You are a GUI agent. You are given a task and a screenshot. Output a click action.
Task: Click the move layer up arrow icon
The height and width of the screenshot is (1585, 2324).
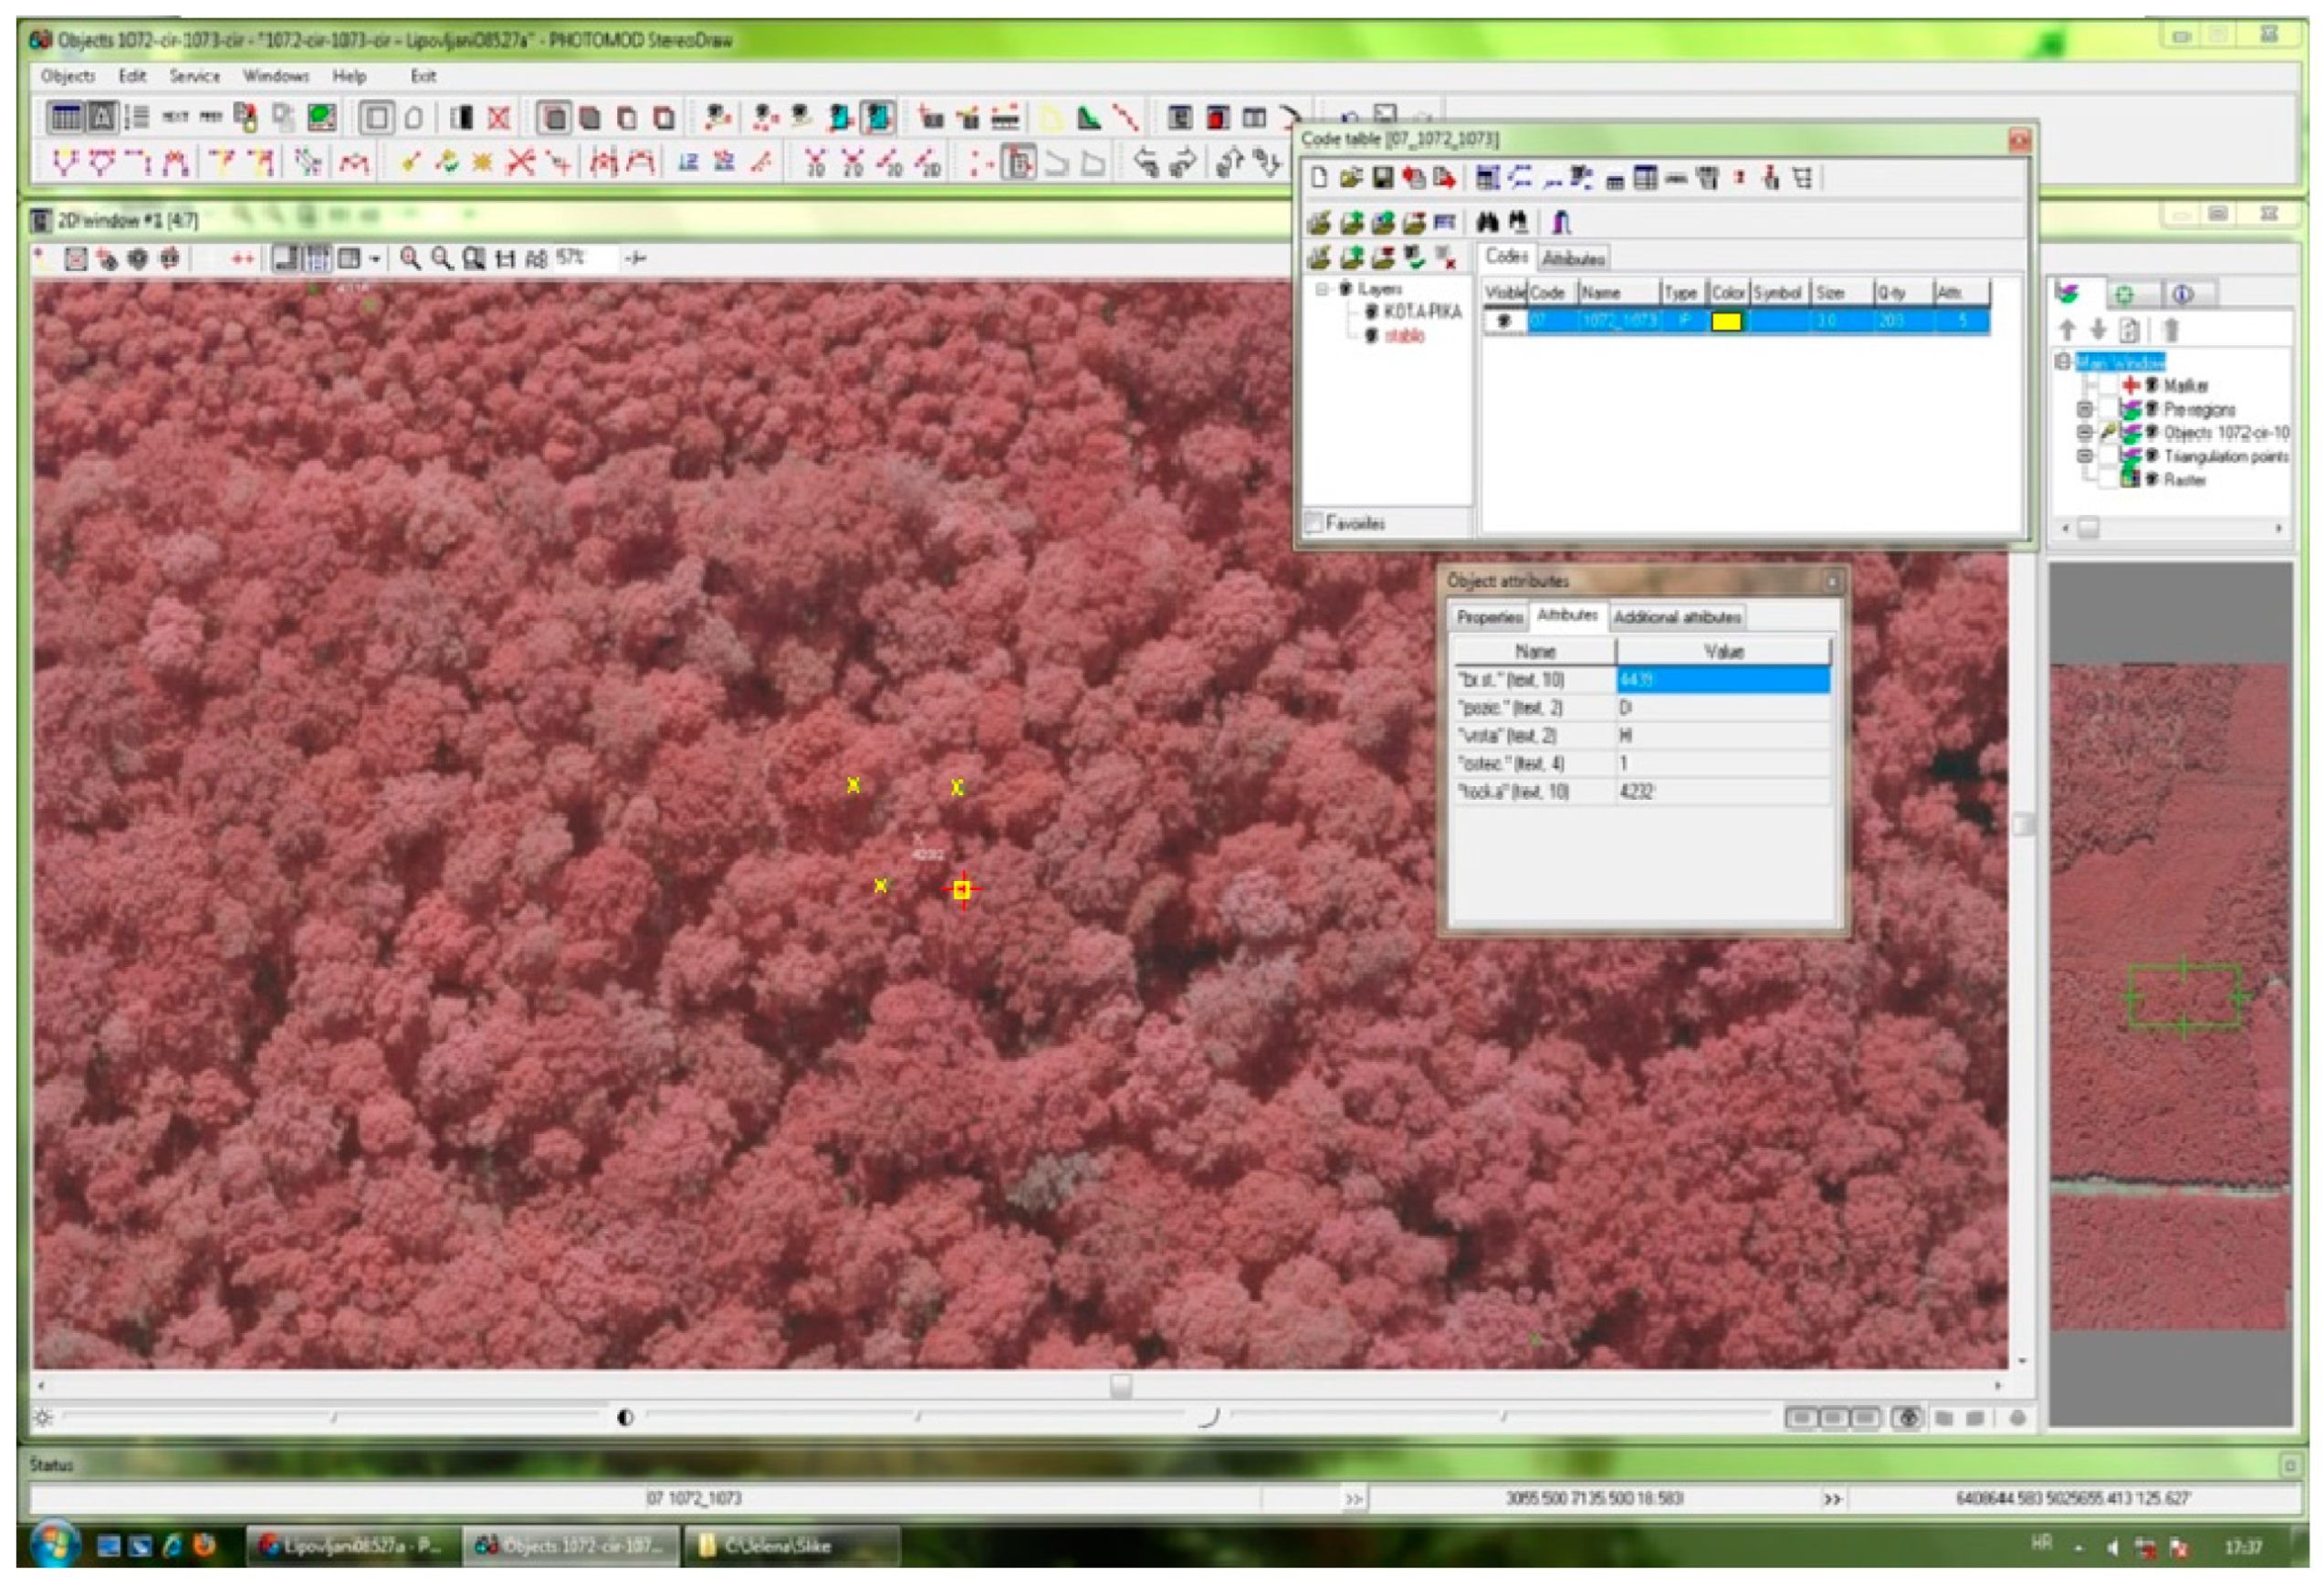click(x=2067, y=329)
